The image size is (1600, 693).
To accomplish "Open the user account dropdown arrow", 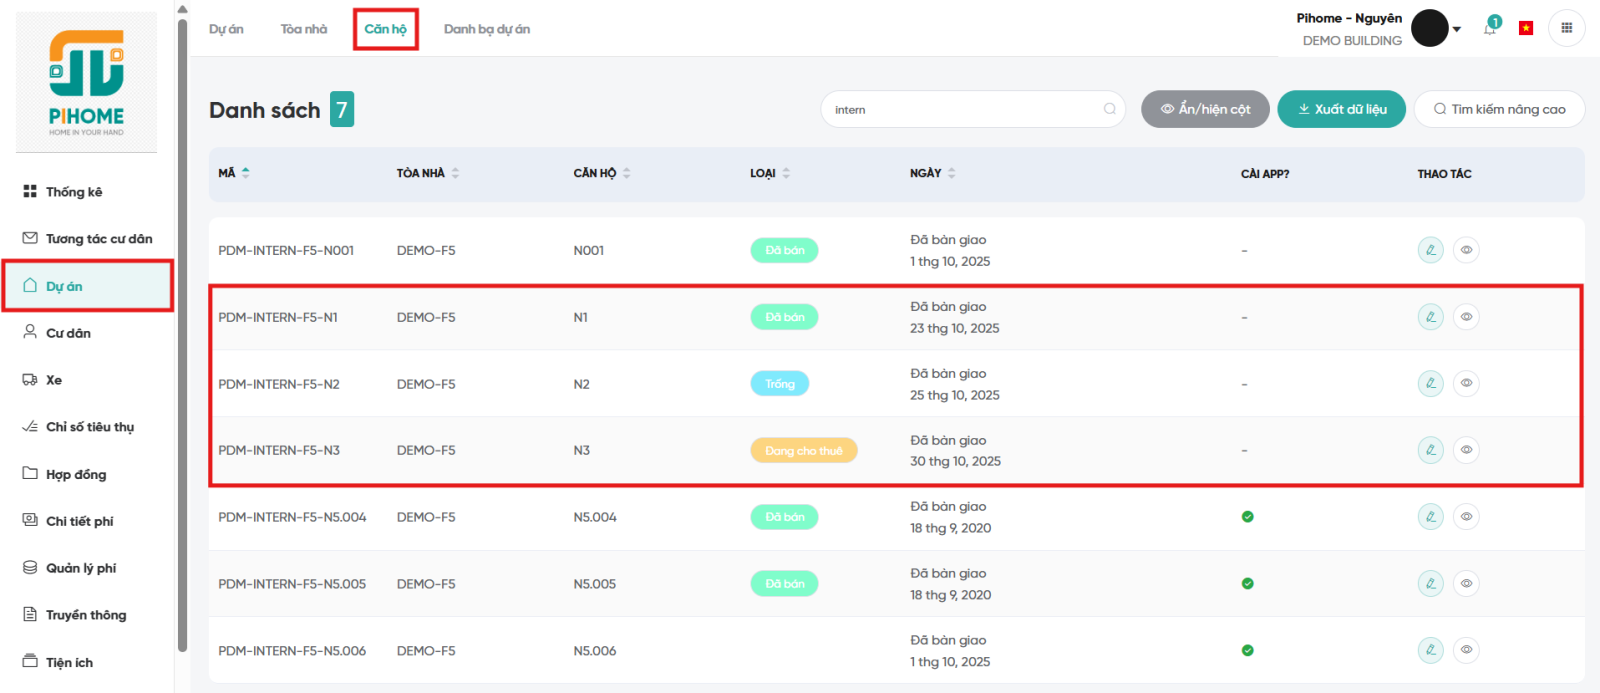I will pos(1457,29).
